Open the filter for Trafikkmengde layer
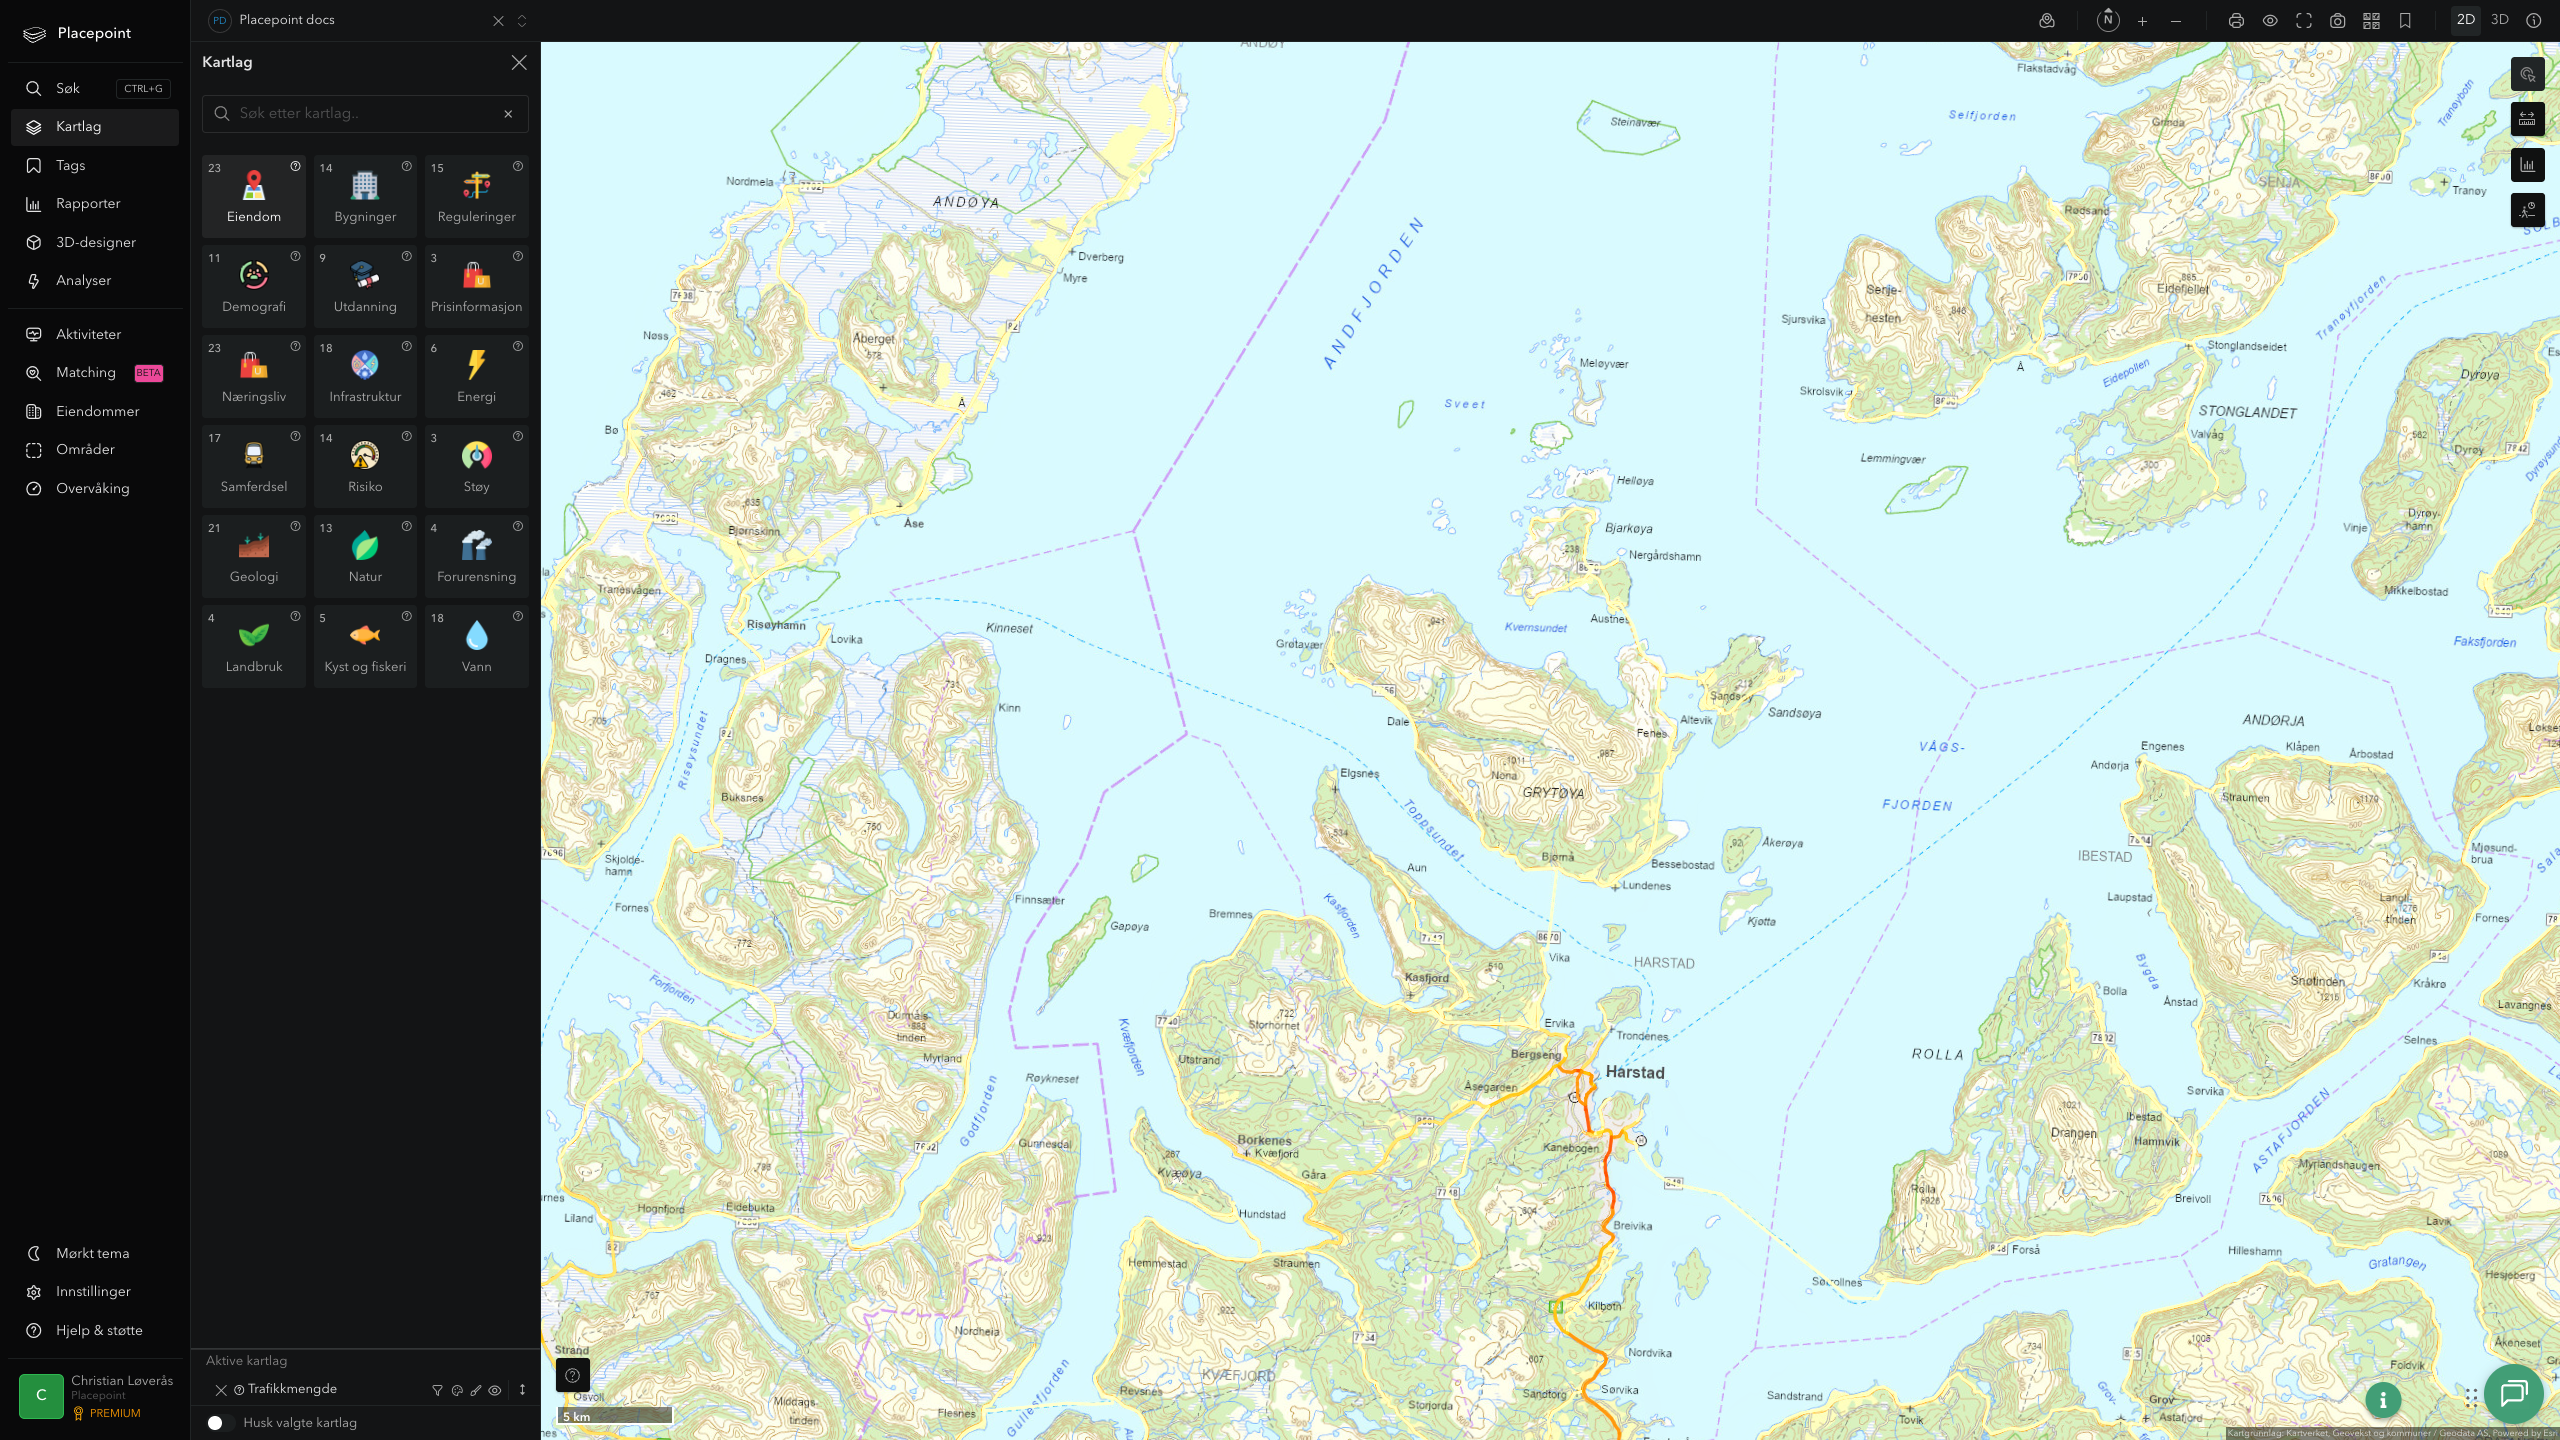 pyautogui.click(x=437, y=1390)
